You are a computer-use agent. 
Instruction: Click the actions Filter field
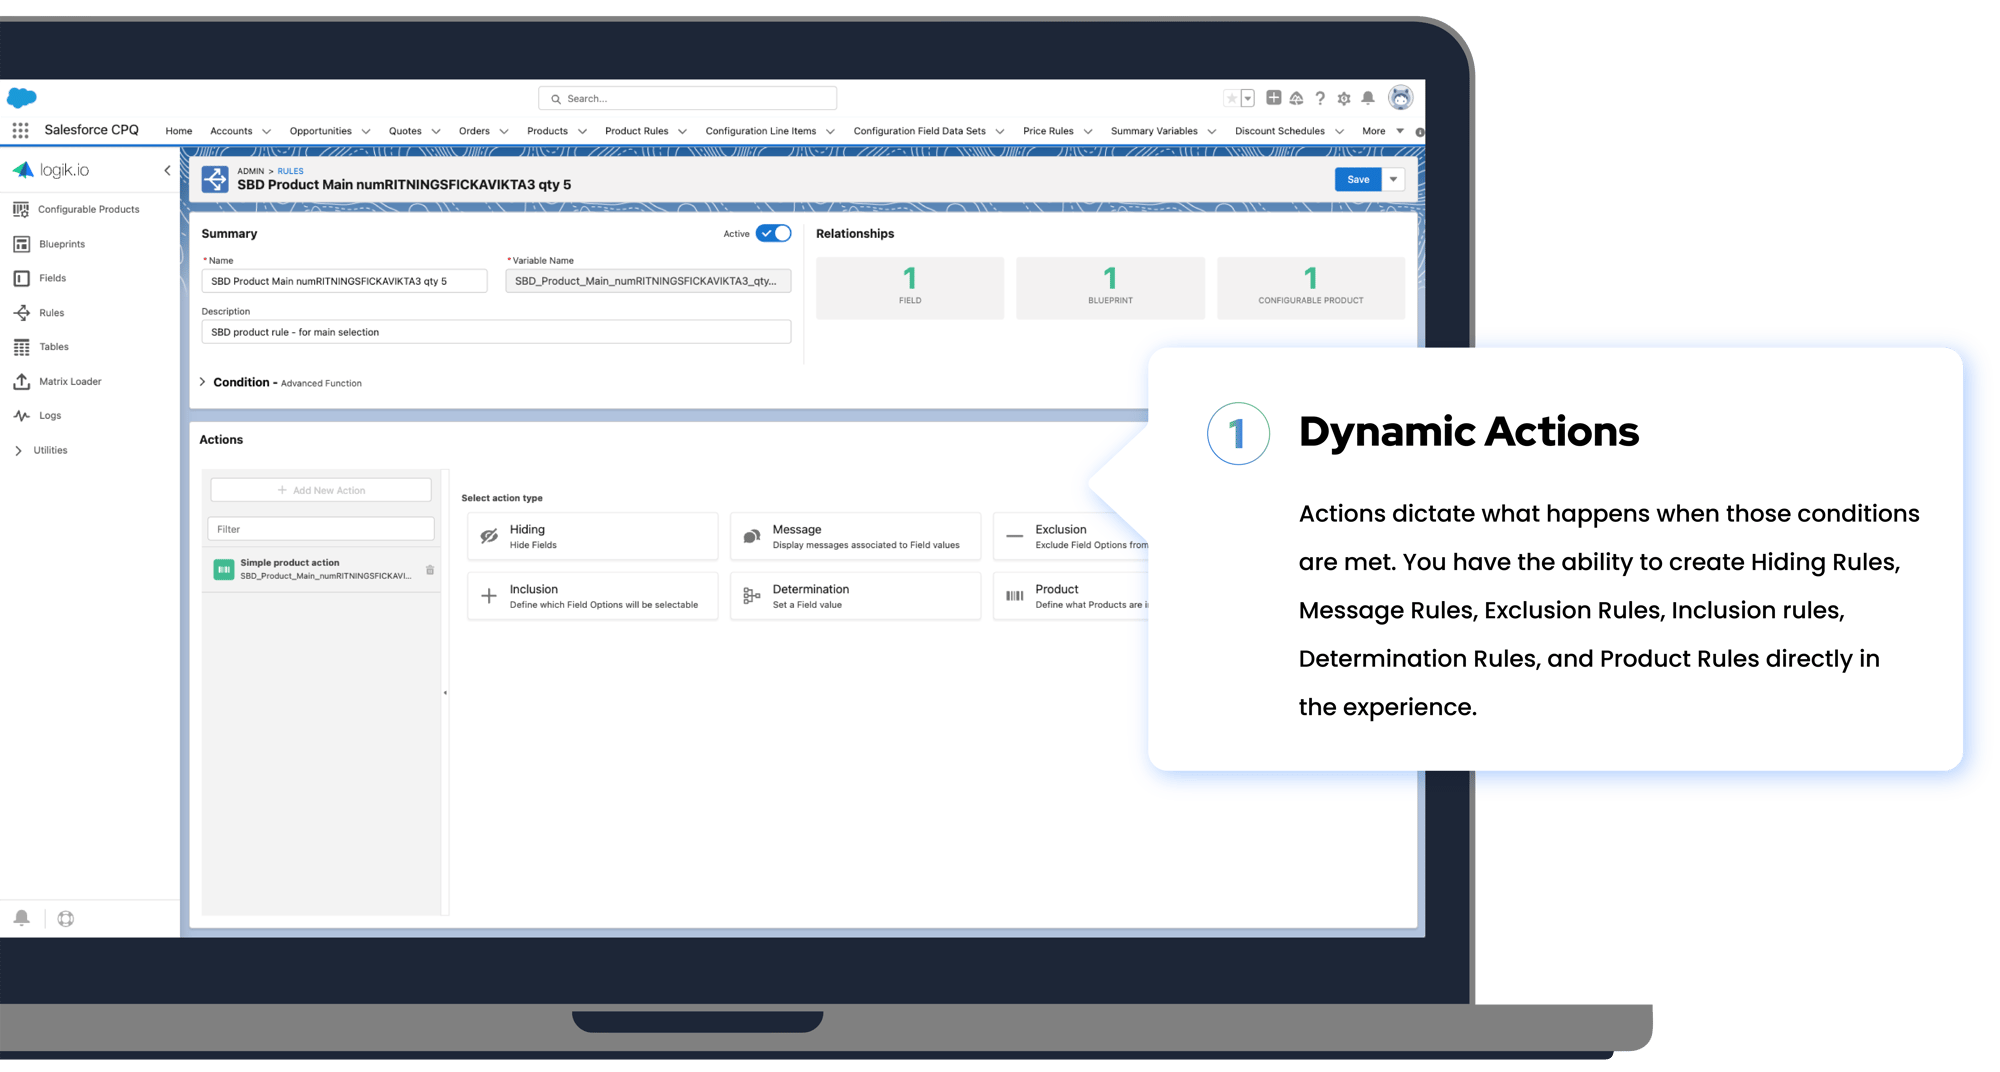321,529
